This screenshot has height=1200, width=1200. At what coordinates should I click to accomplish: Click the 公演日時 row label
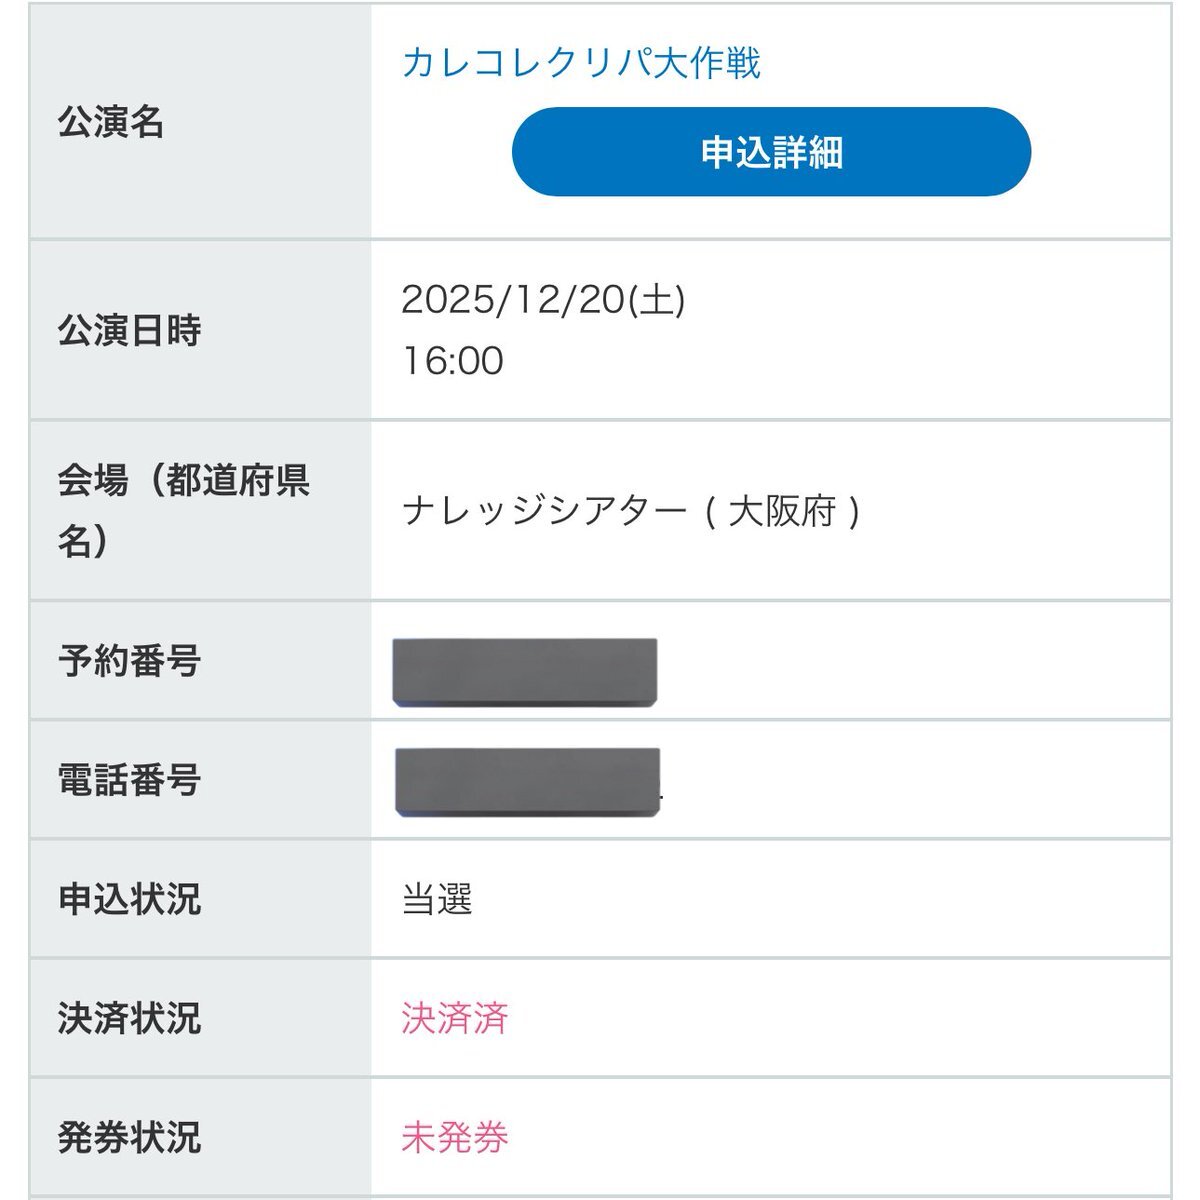(x=129, y=330)
